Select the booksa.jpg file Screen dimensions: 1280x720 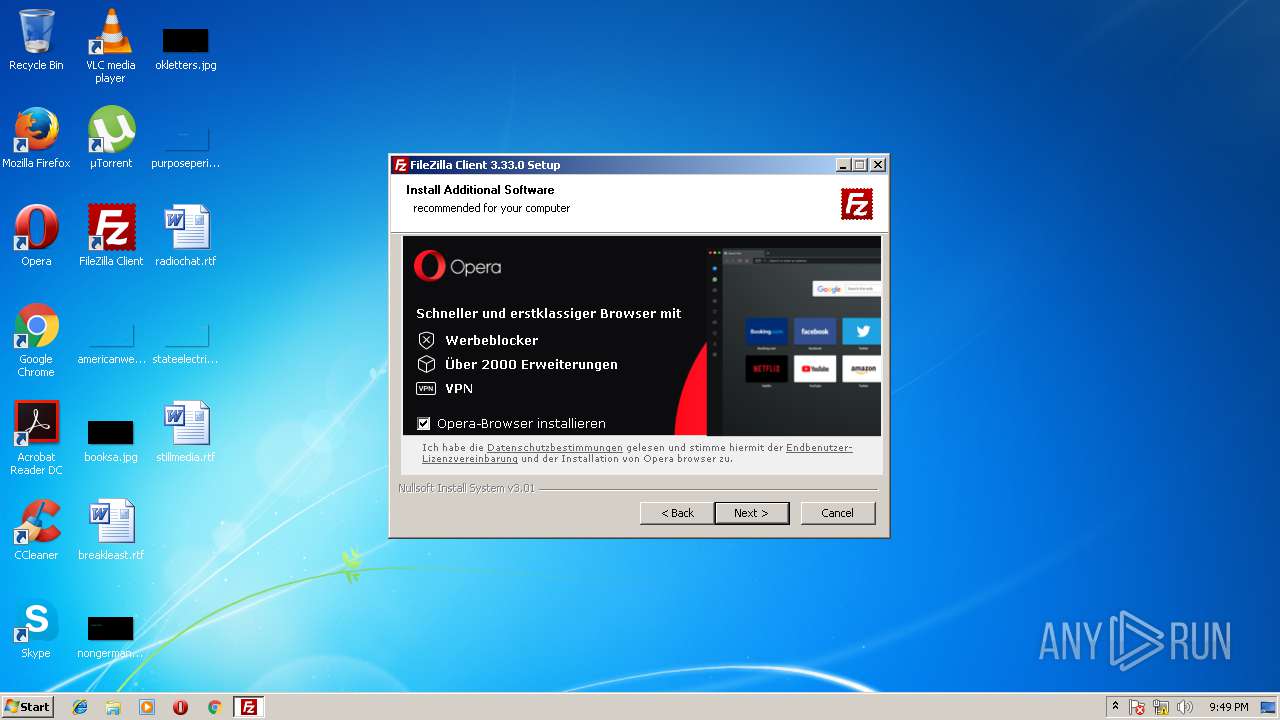111,441
